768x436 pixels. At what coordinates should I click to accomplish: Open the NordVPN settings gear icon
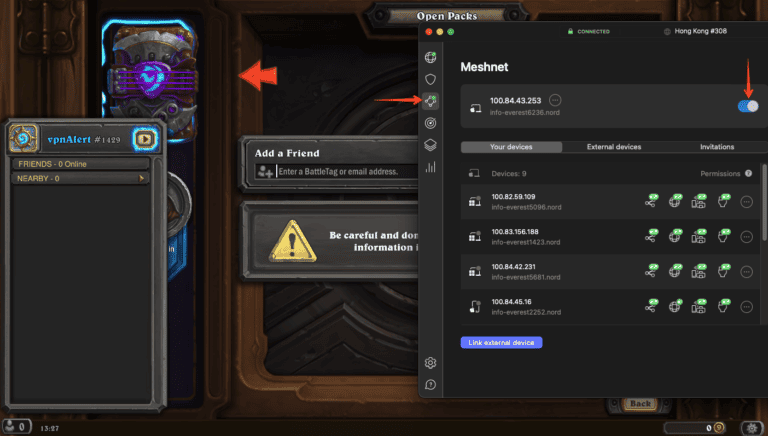coord(431,363)
